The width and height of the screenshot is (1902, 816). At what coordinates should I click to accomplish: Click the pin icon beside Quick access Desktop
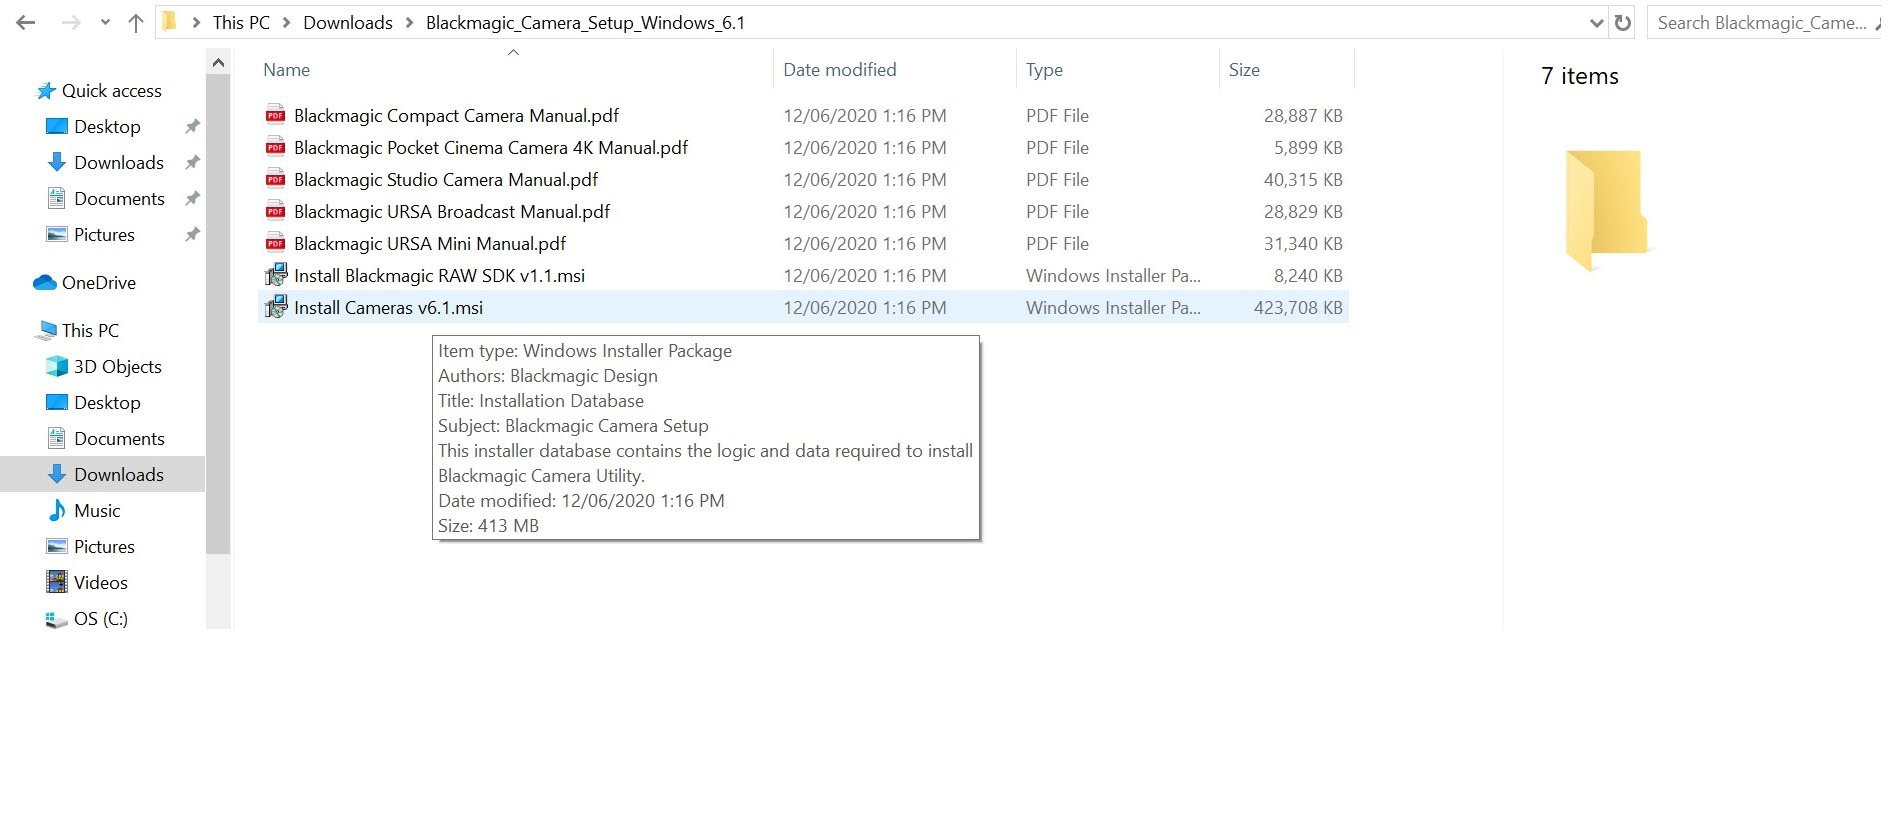[x=192, y=126]
